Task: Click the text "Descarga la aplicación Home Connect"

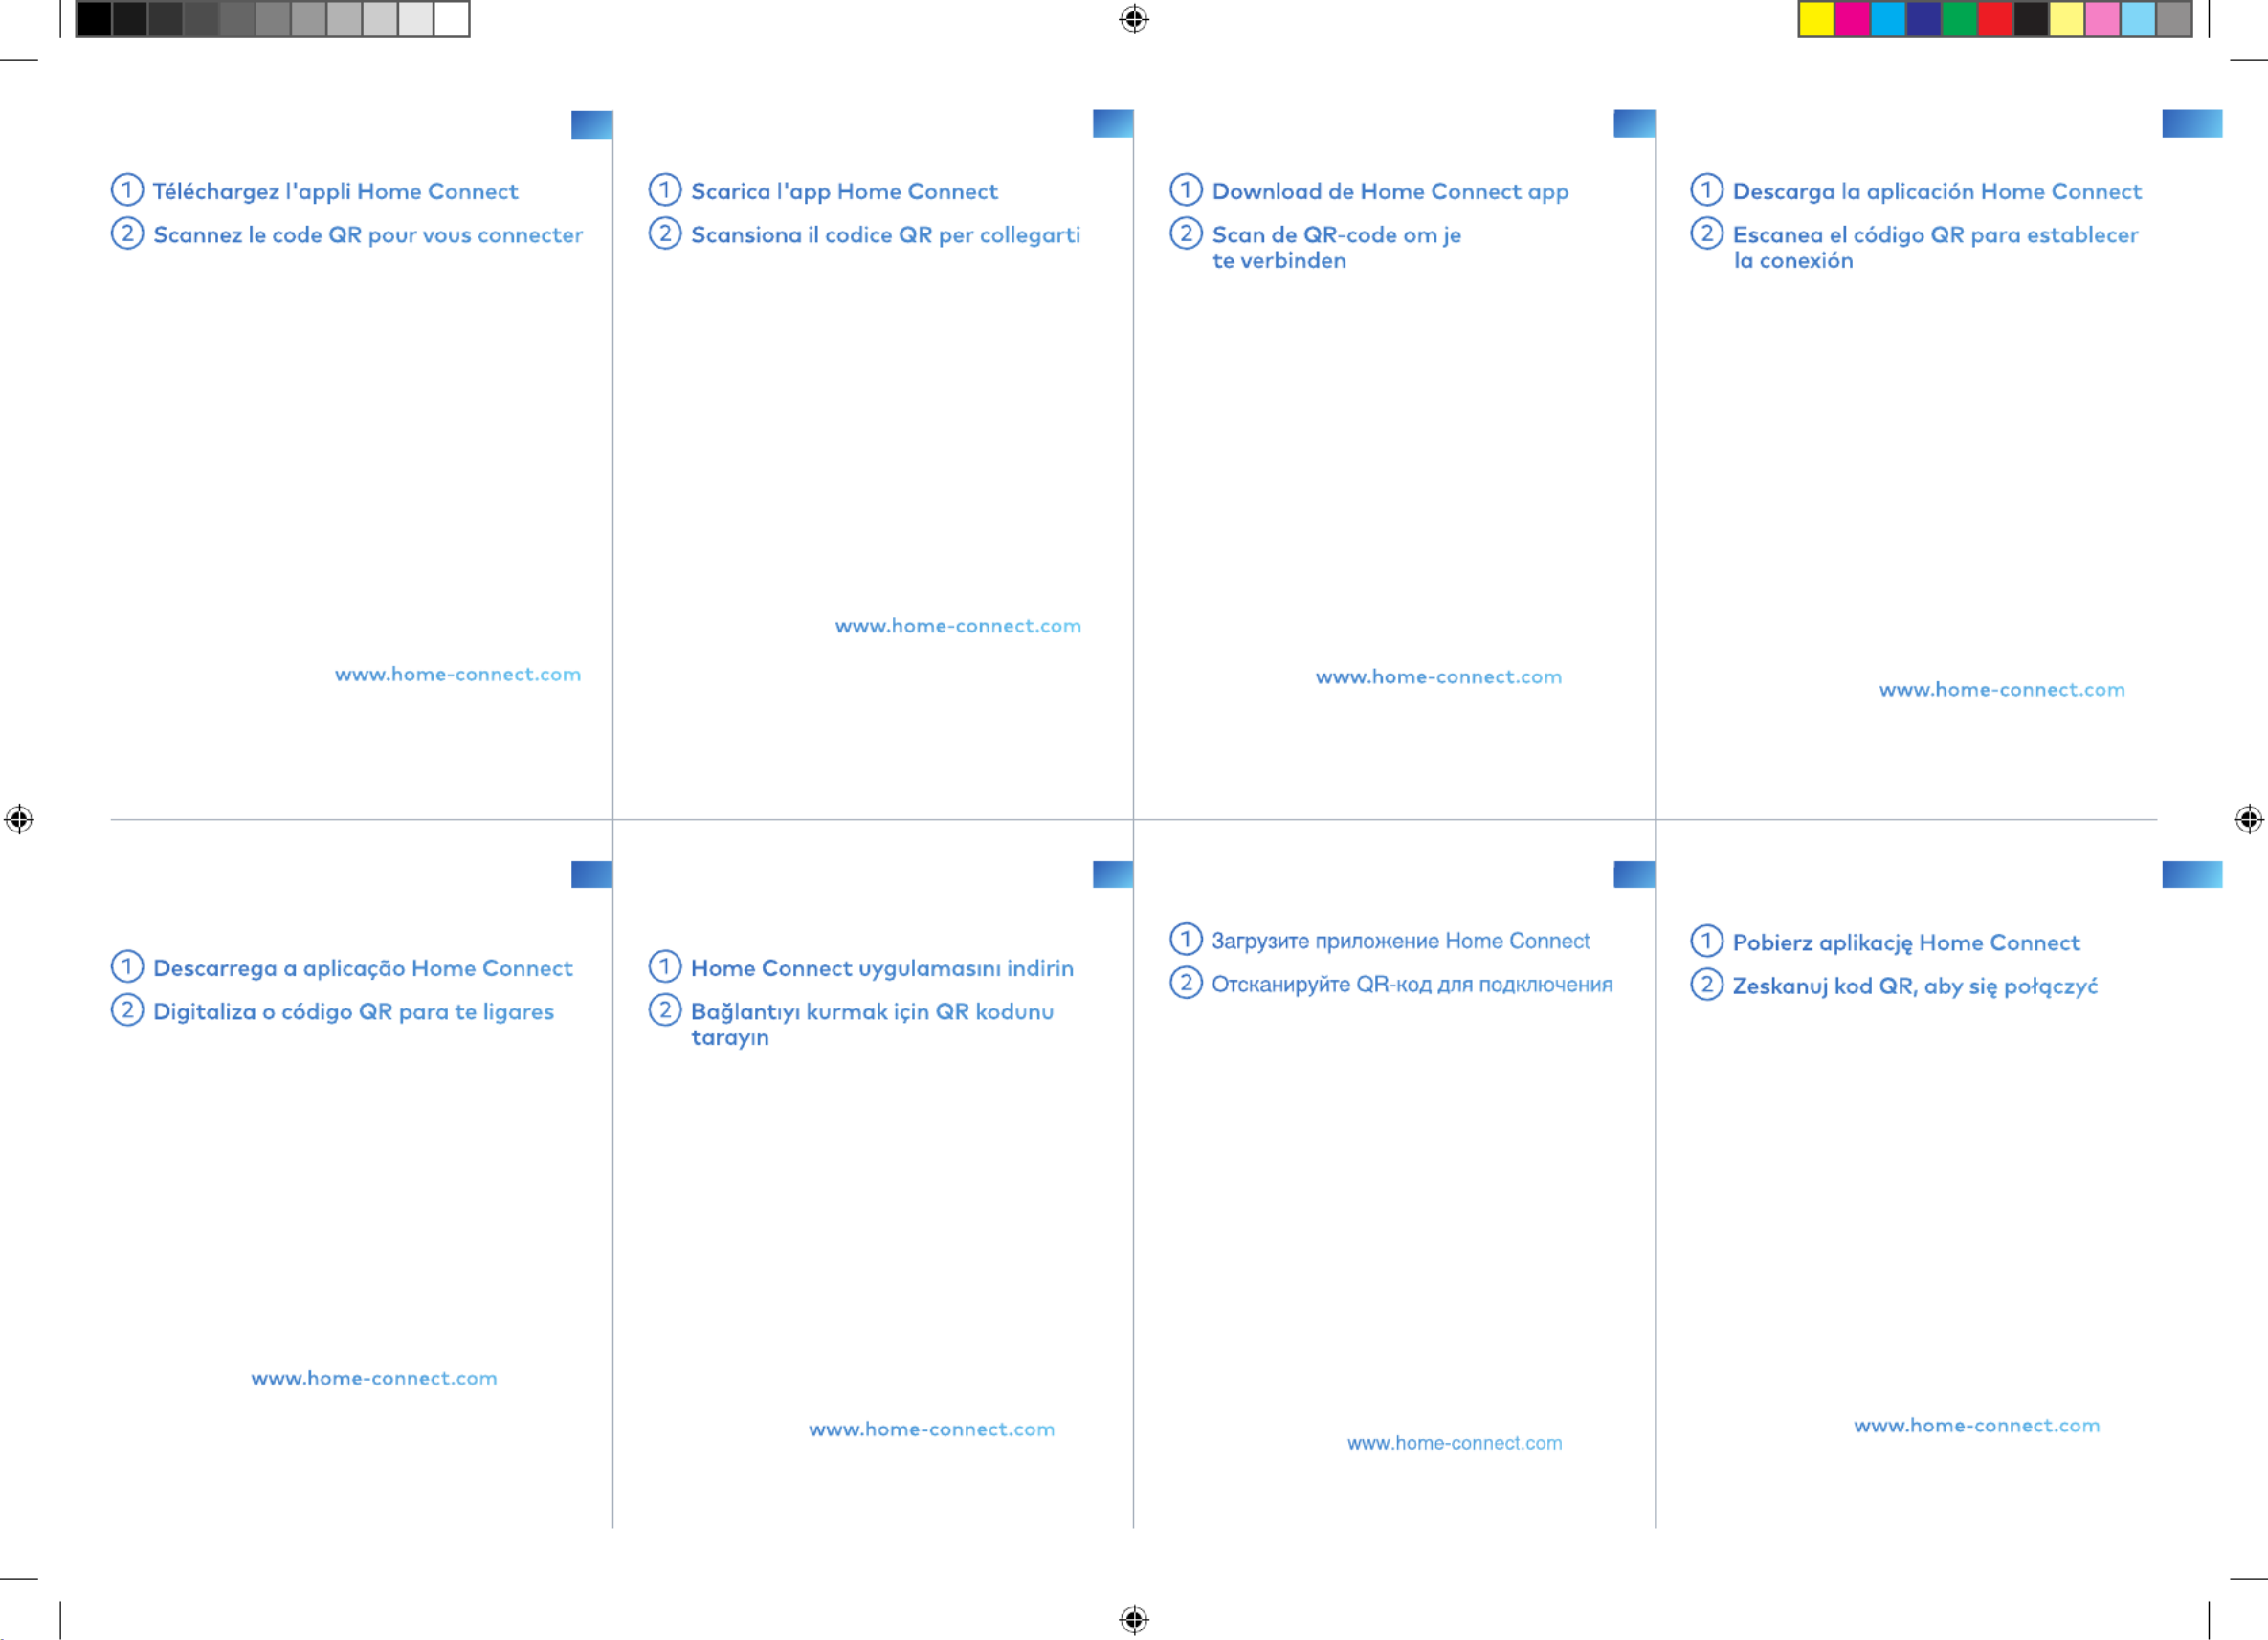Action: pos(1937,191)
